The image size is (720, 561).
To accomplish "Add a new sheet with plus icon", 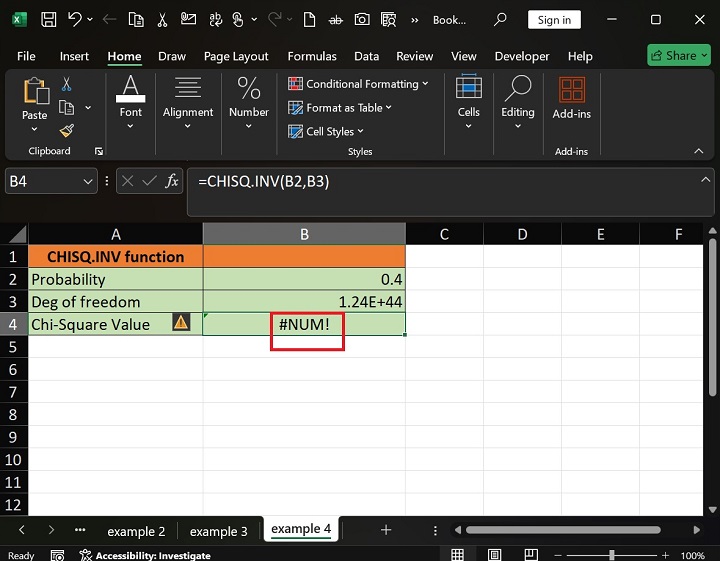I will coord(386,530).
